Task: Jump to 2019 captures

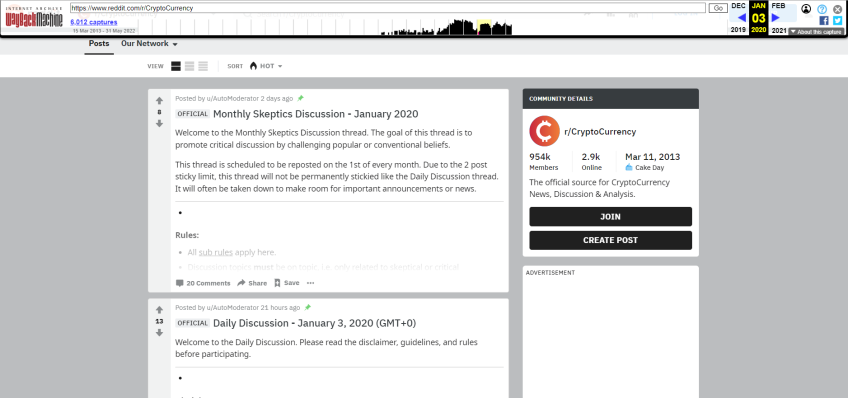Action: click(738, 30)
